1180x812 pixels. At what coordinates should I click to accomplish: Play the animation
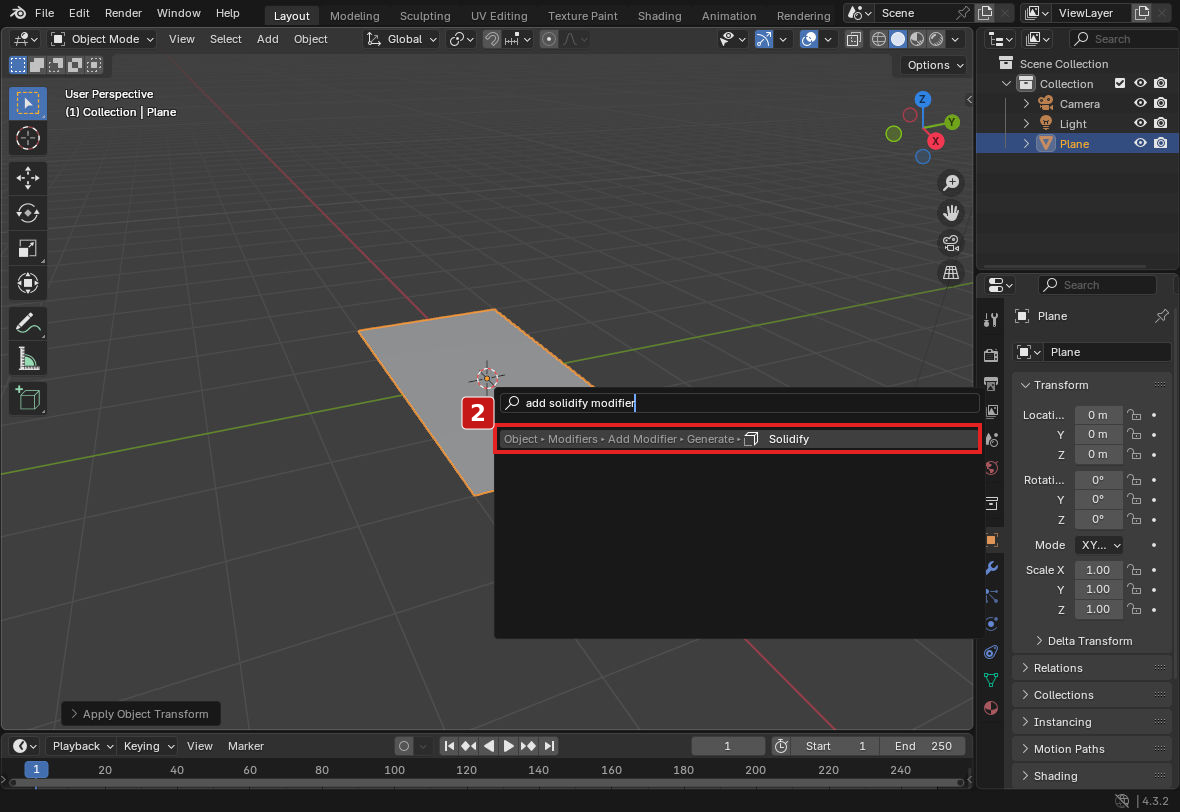coord(509,747)
